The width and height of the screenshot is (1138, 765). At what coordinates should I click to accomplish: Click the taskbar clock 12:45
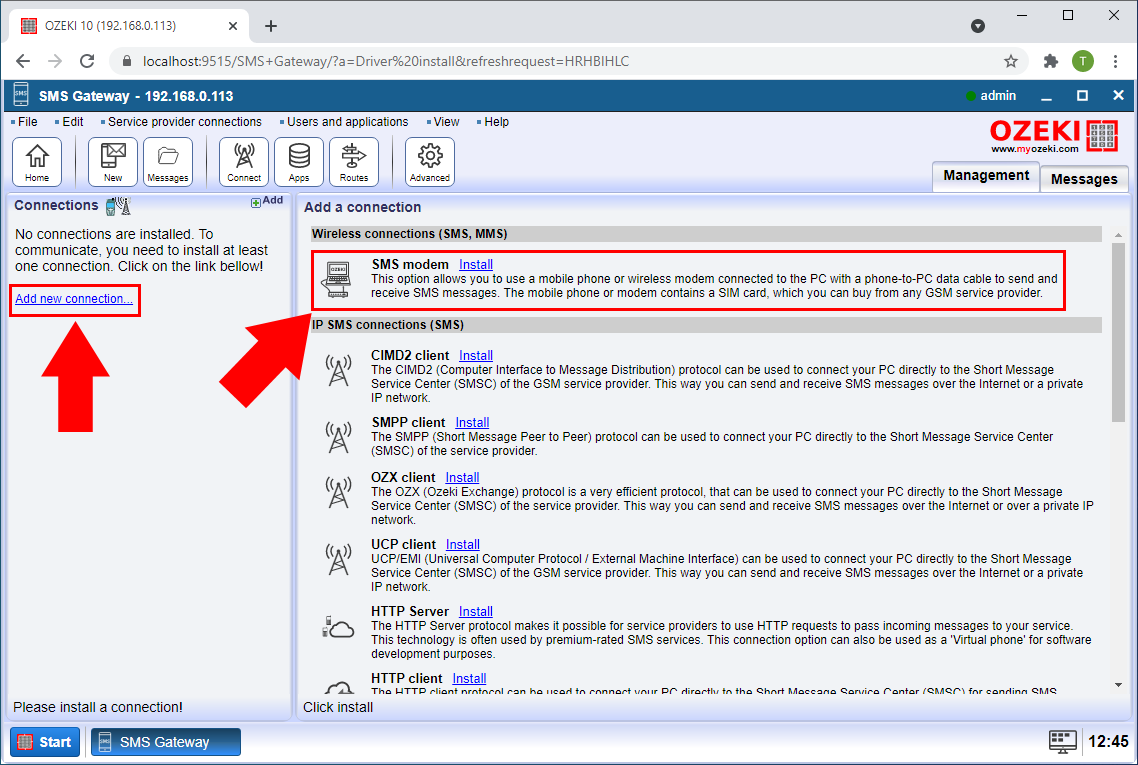(x=1108, y=742)
